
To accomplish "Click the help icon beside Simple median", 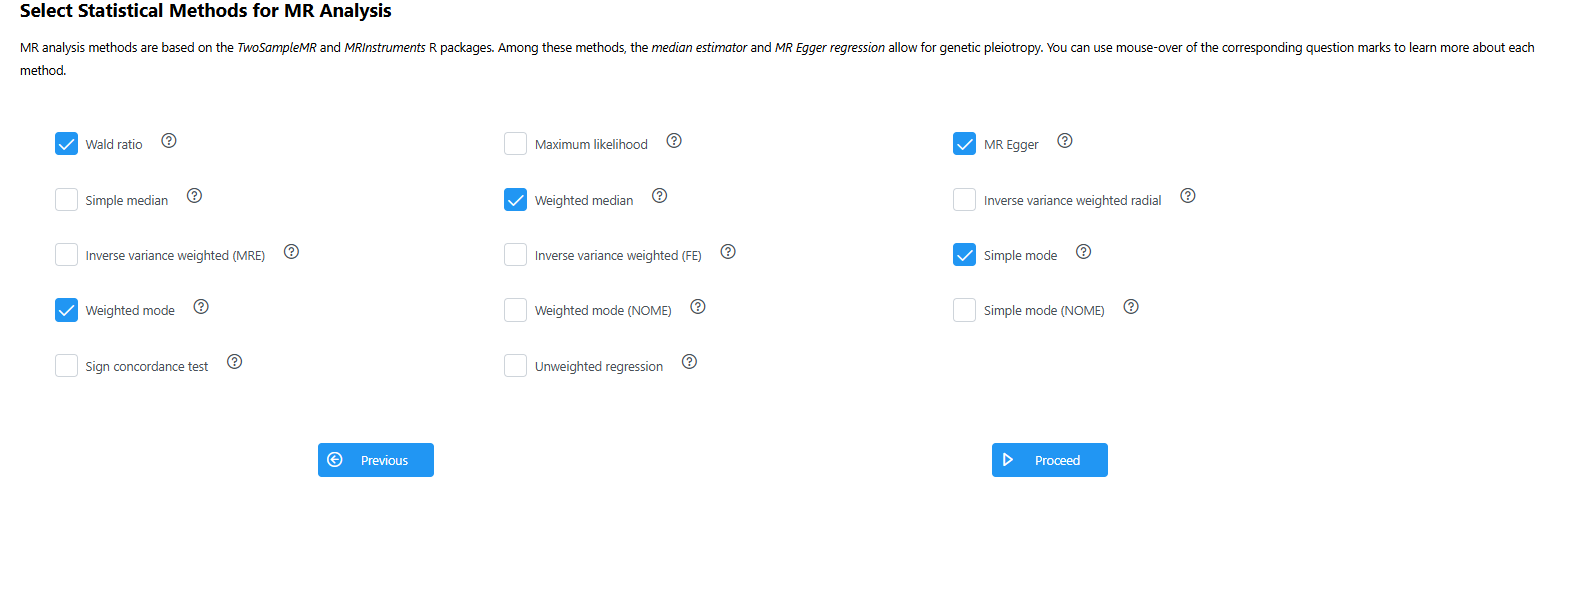I will coord(195,196).
